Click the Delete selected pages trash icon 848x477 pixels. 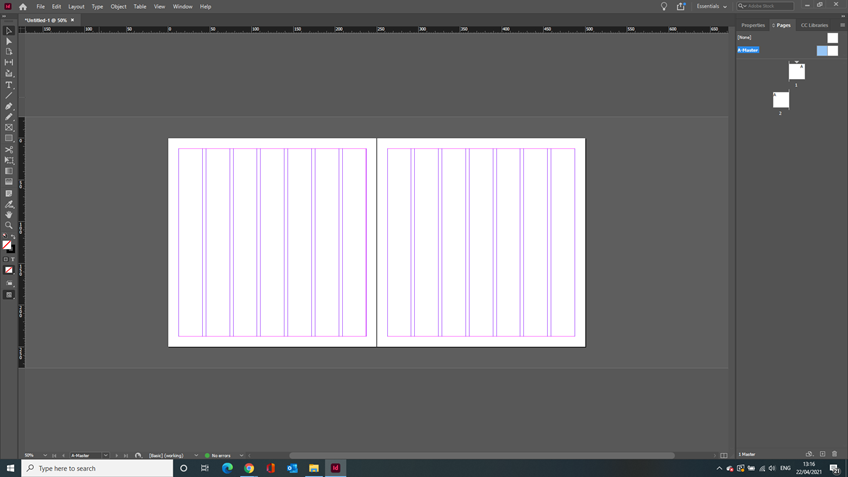(x=834, y=454)
